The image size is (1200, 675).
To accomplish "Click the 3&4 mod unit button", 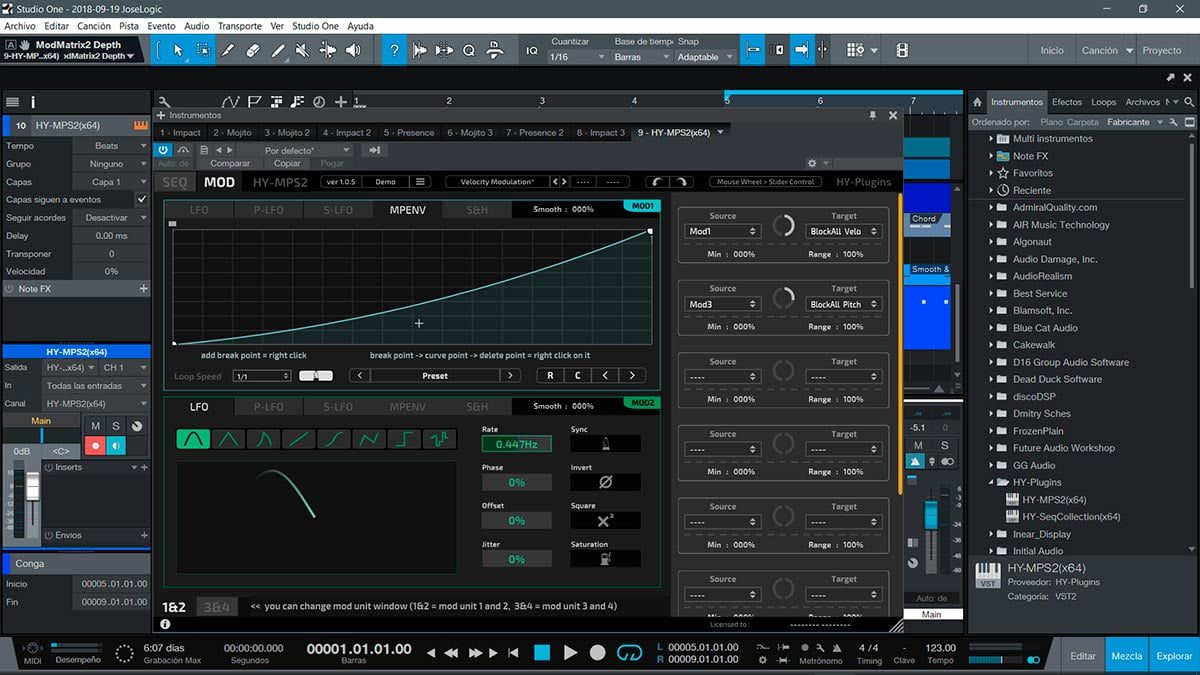I will 216,606.
